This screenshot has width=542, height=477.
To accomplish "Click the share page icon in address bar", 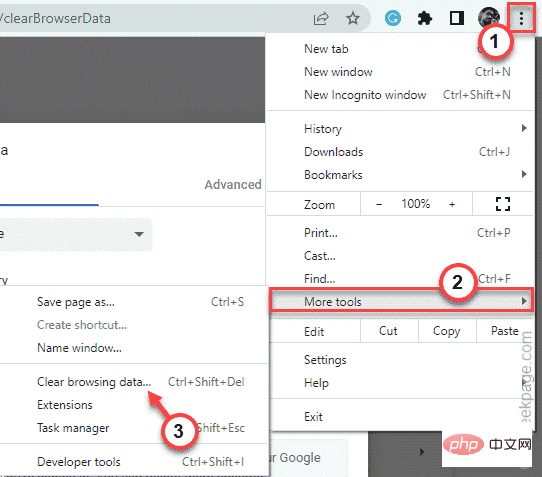I will point(321,18).
